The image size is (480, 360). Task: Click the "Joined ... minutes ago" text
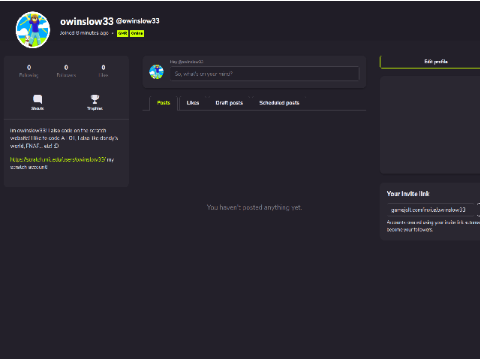[84, 33]
